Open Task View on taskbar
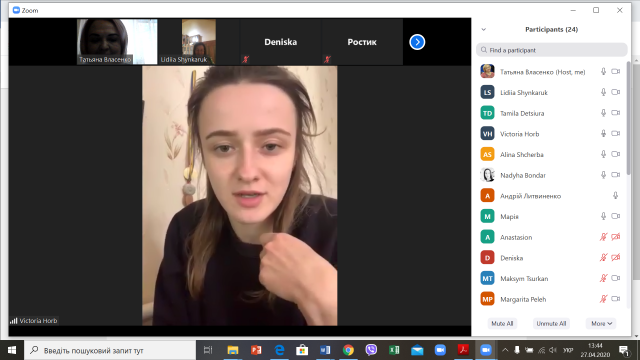 point(208,350)
